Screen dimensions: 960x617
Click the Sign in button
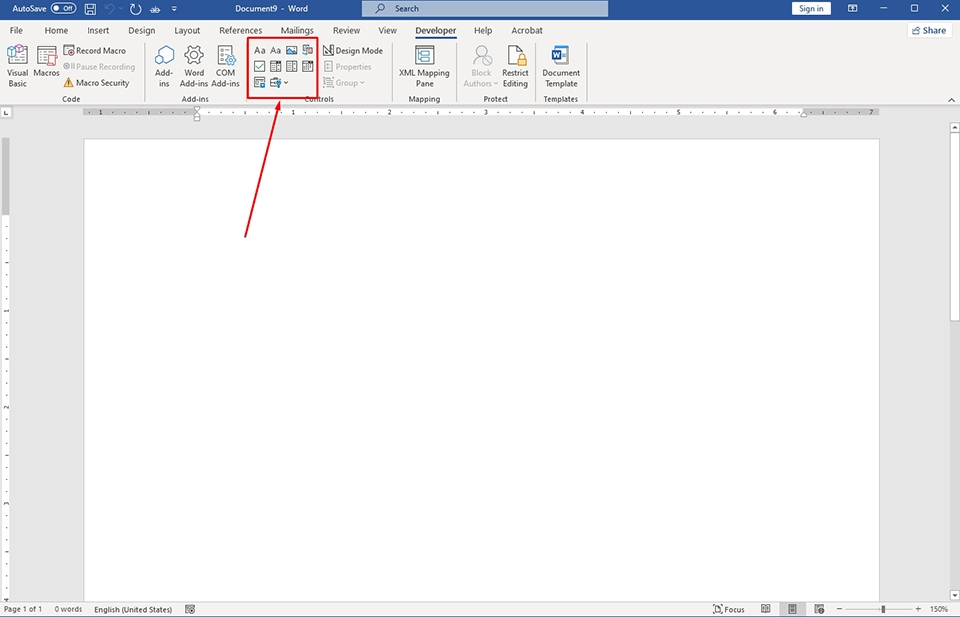pyautogui.click(x=811, y=9)
